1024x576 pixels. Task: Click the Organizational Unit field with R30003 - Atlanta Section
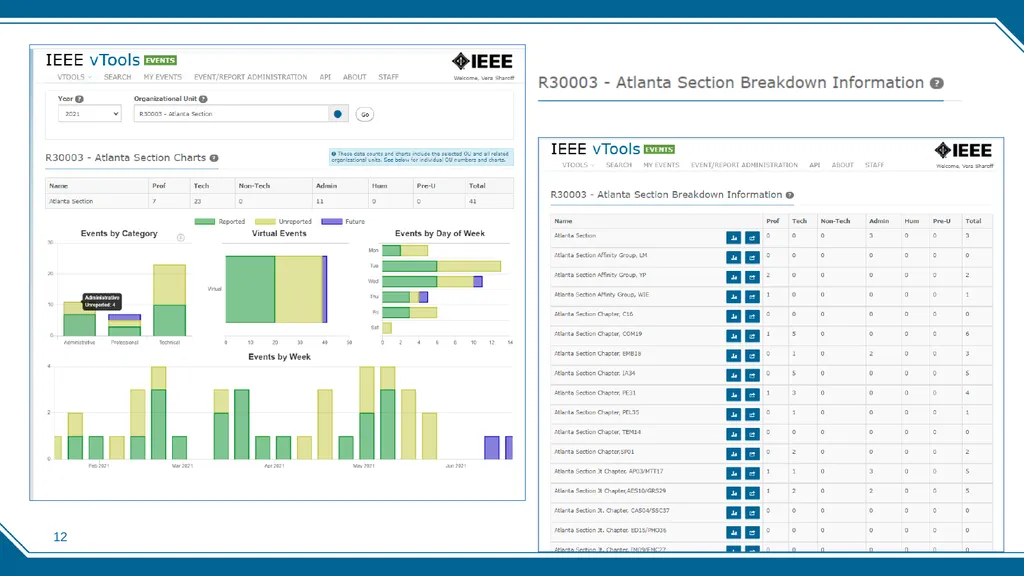(232, 114)
